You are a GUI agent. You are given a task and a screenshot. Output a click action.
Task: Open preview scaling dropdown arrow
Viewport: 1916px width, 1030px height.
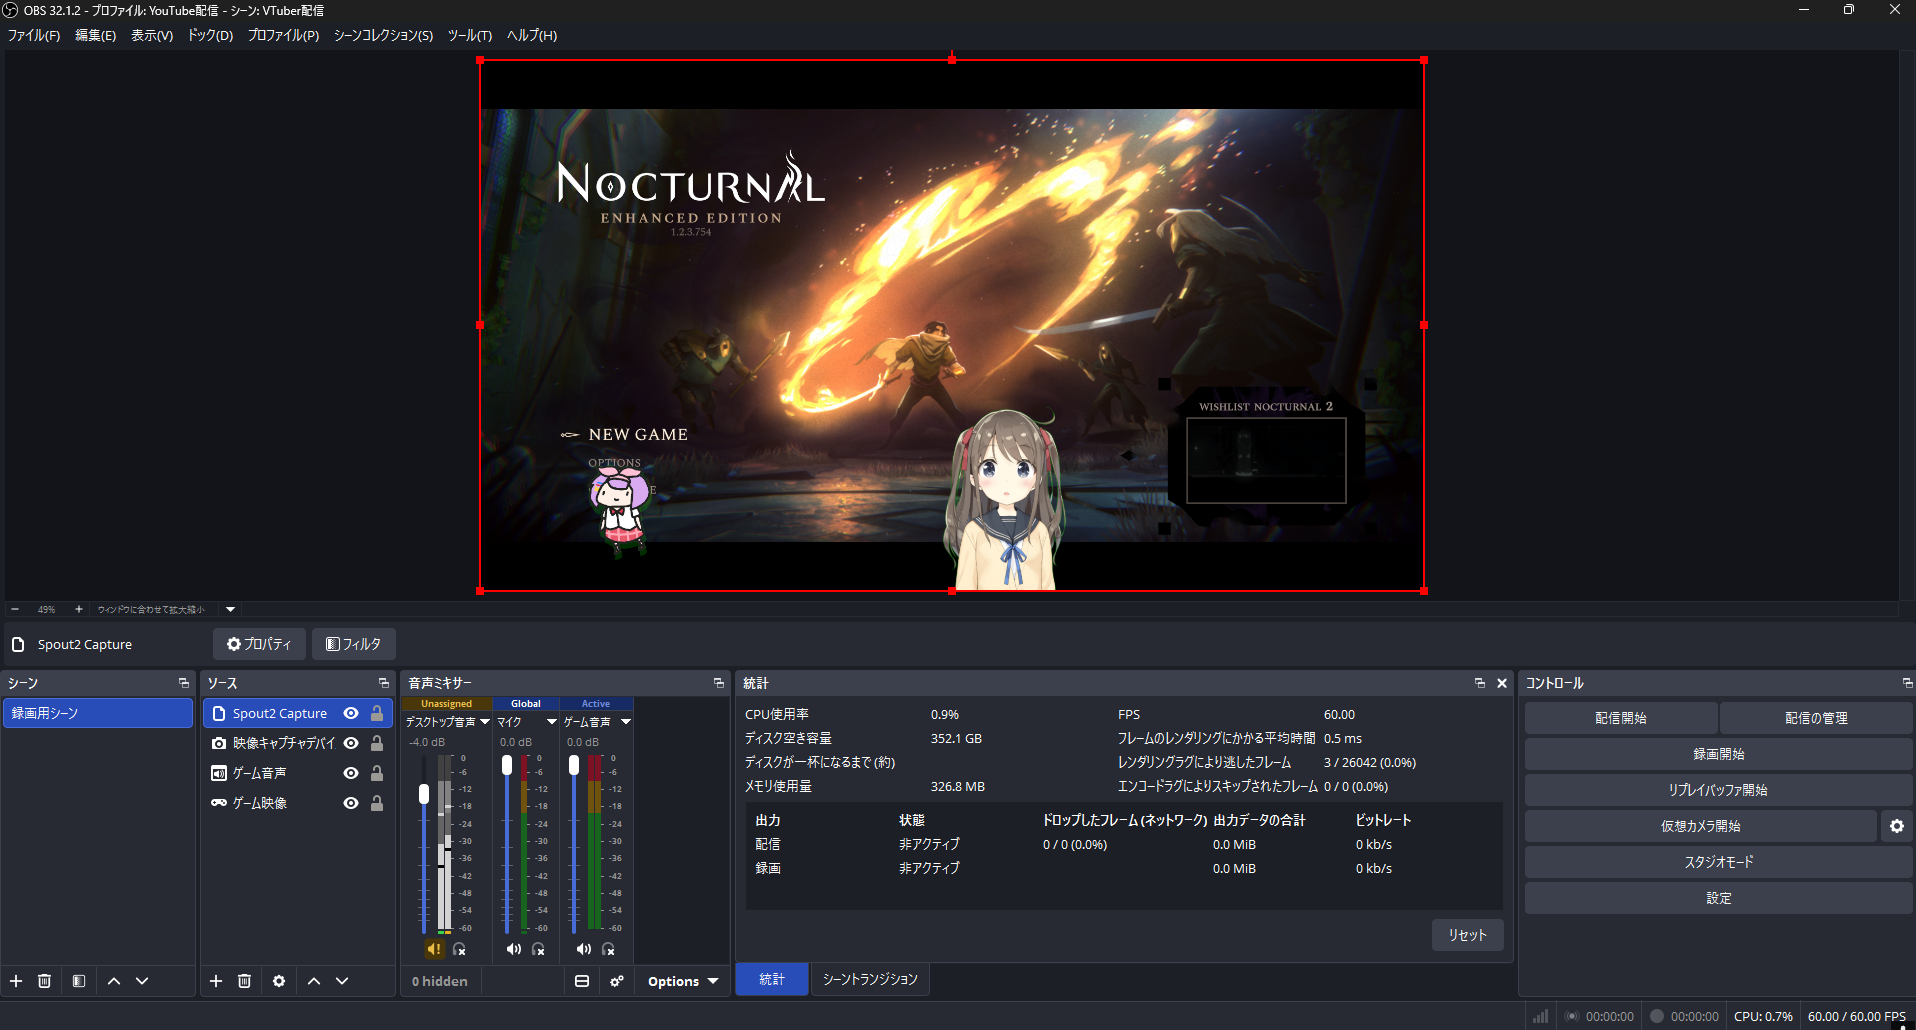[231, 609]
